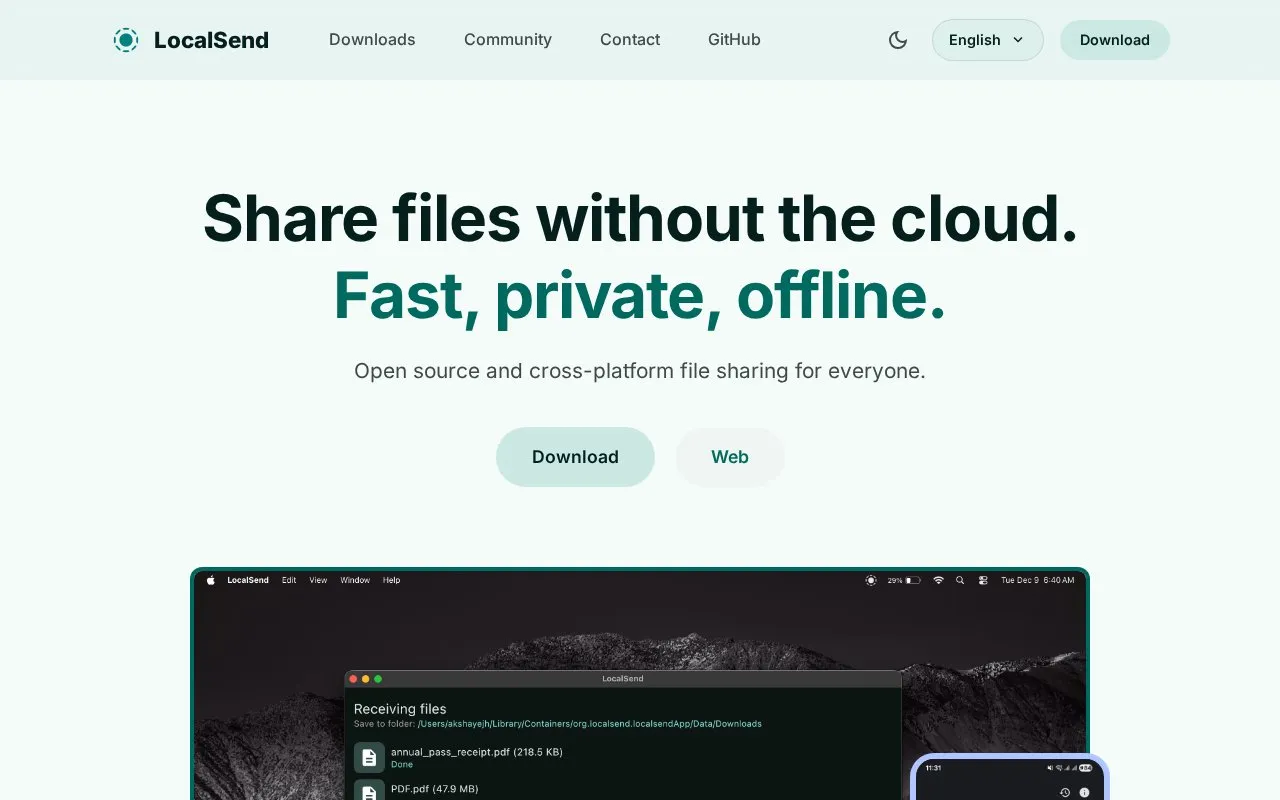This screenshot has width=1280, height=800.
Task: Click the Window menu in the screenshot menu bar
Action: click(355, 580)
